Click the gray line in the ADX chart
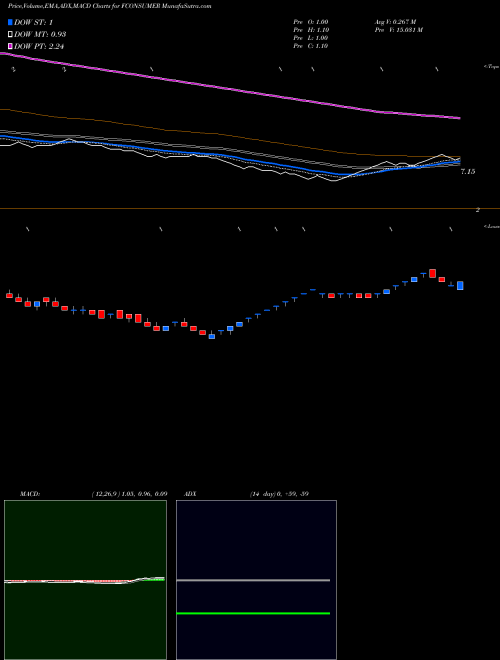Screen dimensions: 500x660 tap(253, 580)
